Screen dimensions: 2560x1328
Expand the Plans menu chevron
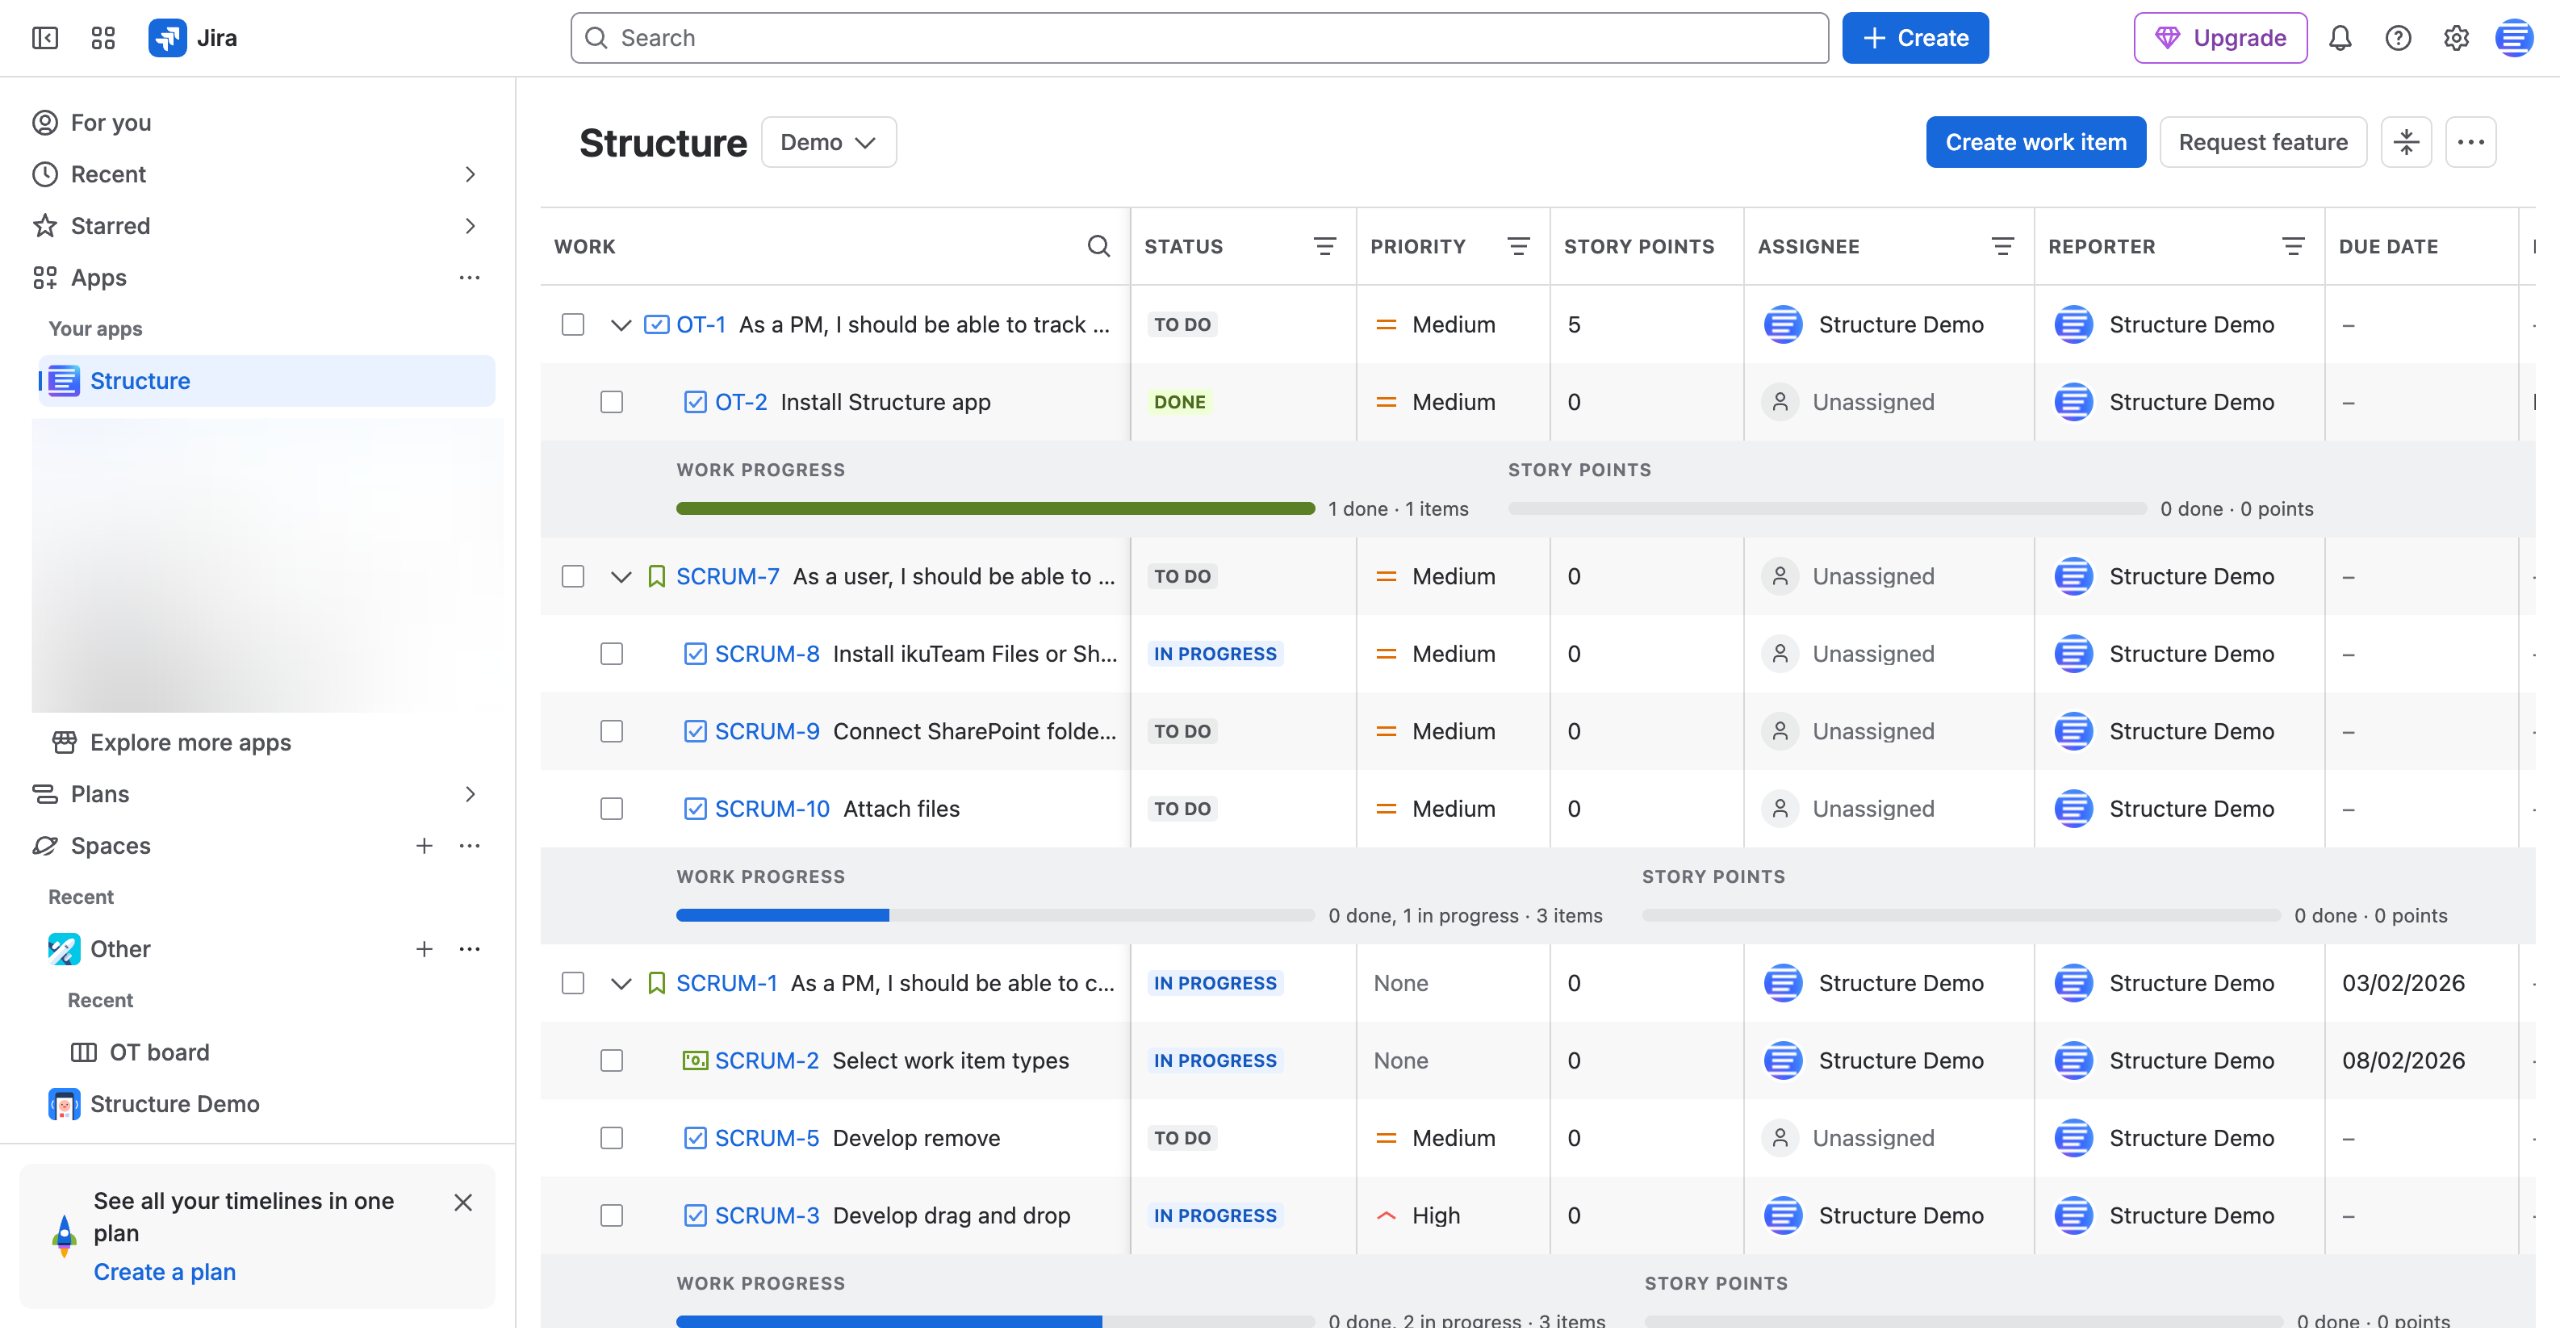470,794
